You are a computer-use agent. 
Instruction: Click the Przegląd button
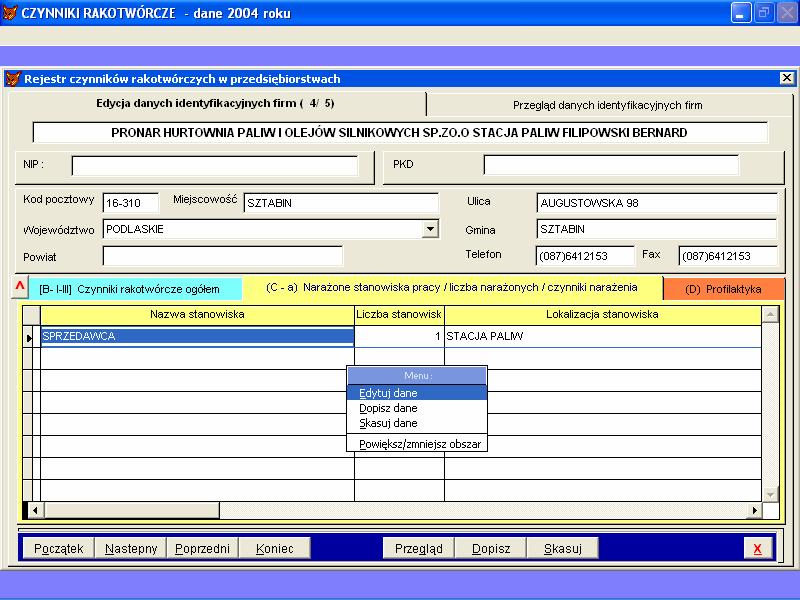(x=418, y=549)
